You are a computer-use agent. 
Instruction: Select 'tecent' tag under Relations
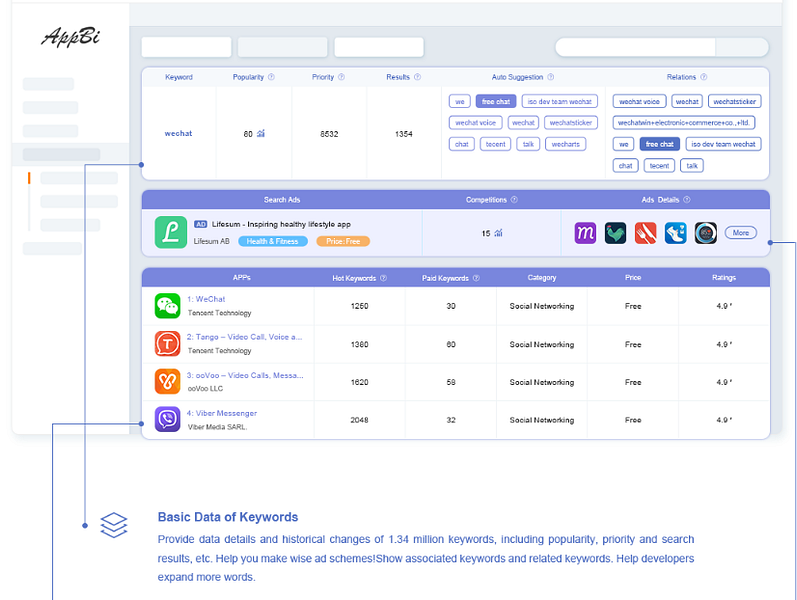pos(659,165)
